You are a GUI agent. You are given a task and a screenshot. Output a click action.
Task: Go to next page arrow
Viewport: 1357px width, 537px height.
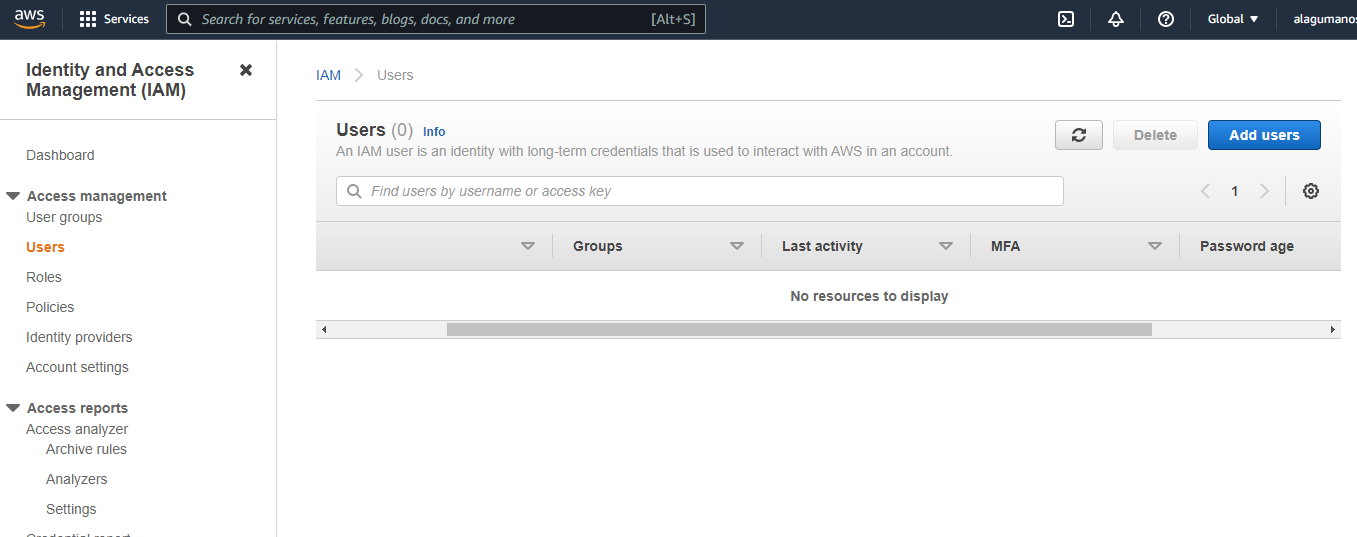[x=1265, y=191]
